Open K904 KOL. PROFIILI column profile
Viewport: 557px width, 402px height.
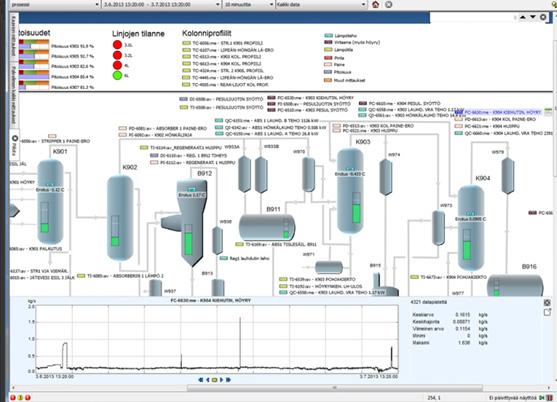coord(222,64)
